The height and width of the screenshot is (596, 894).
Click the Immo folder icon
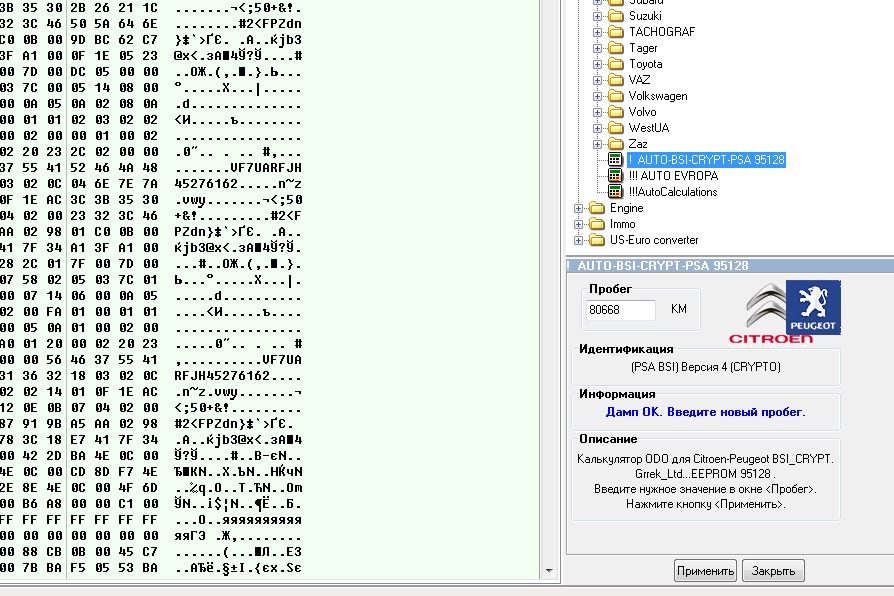point(596,224)
